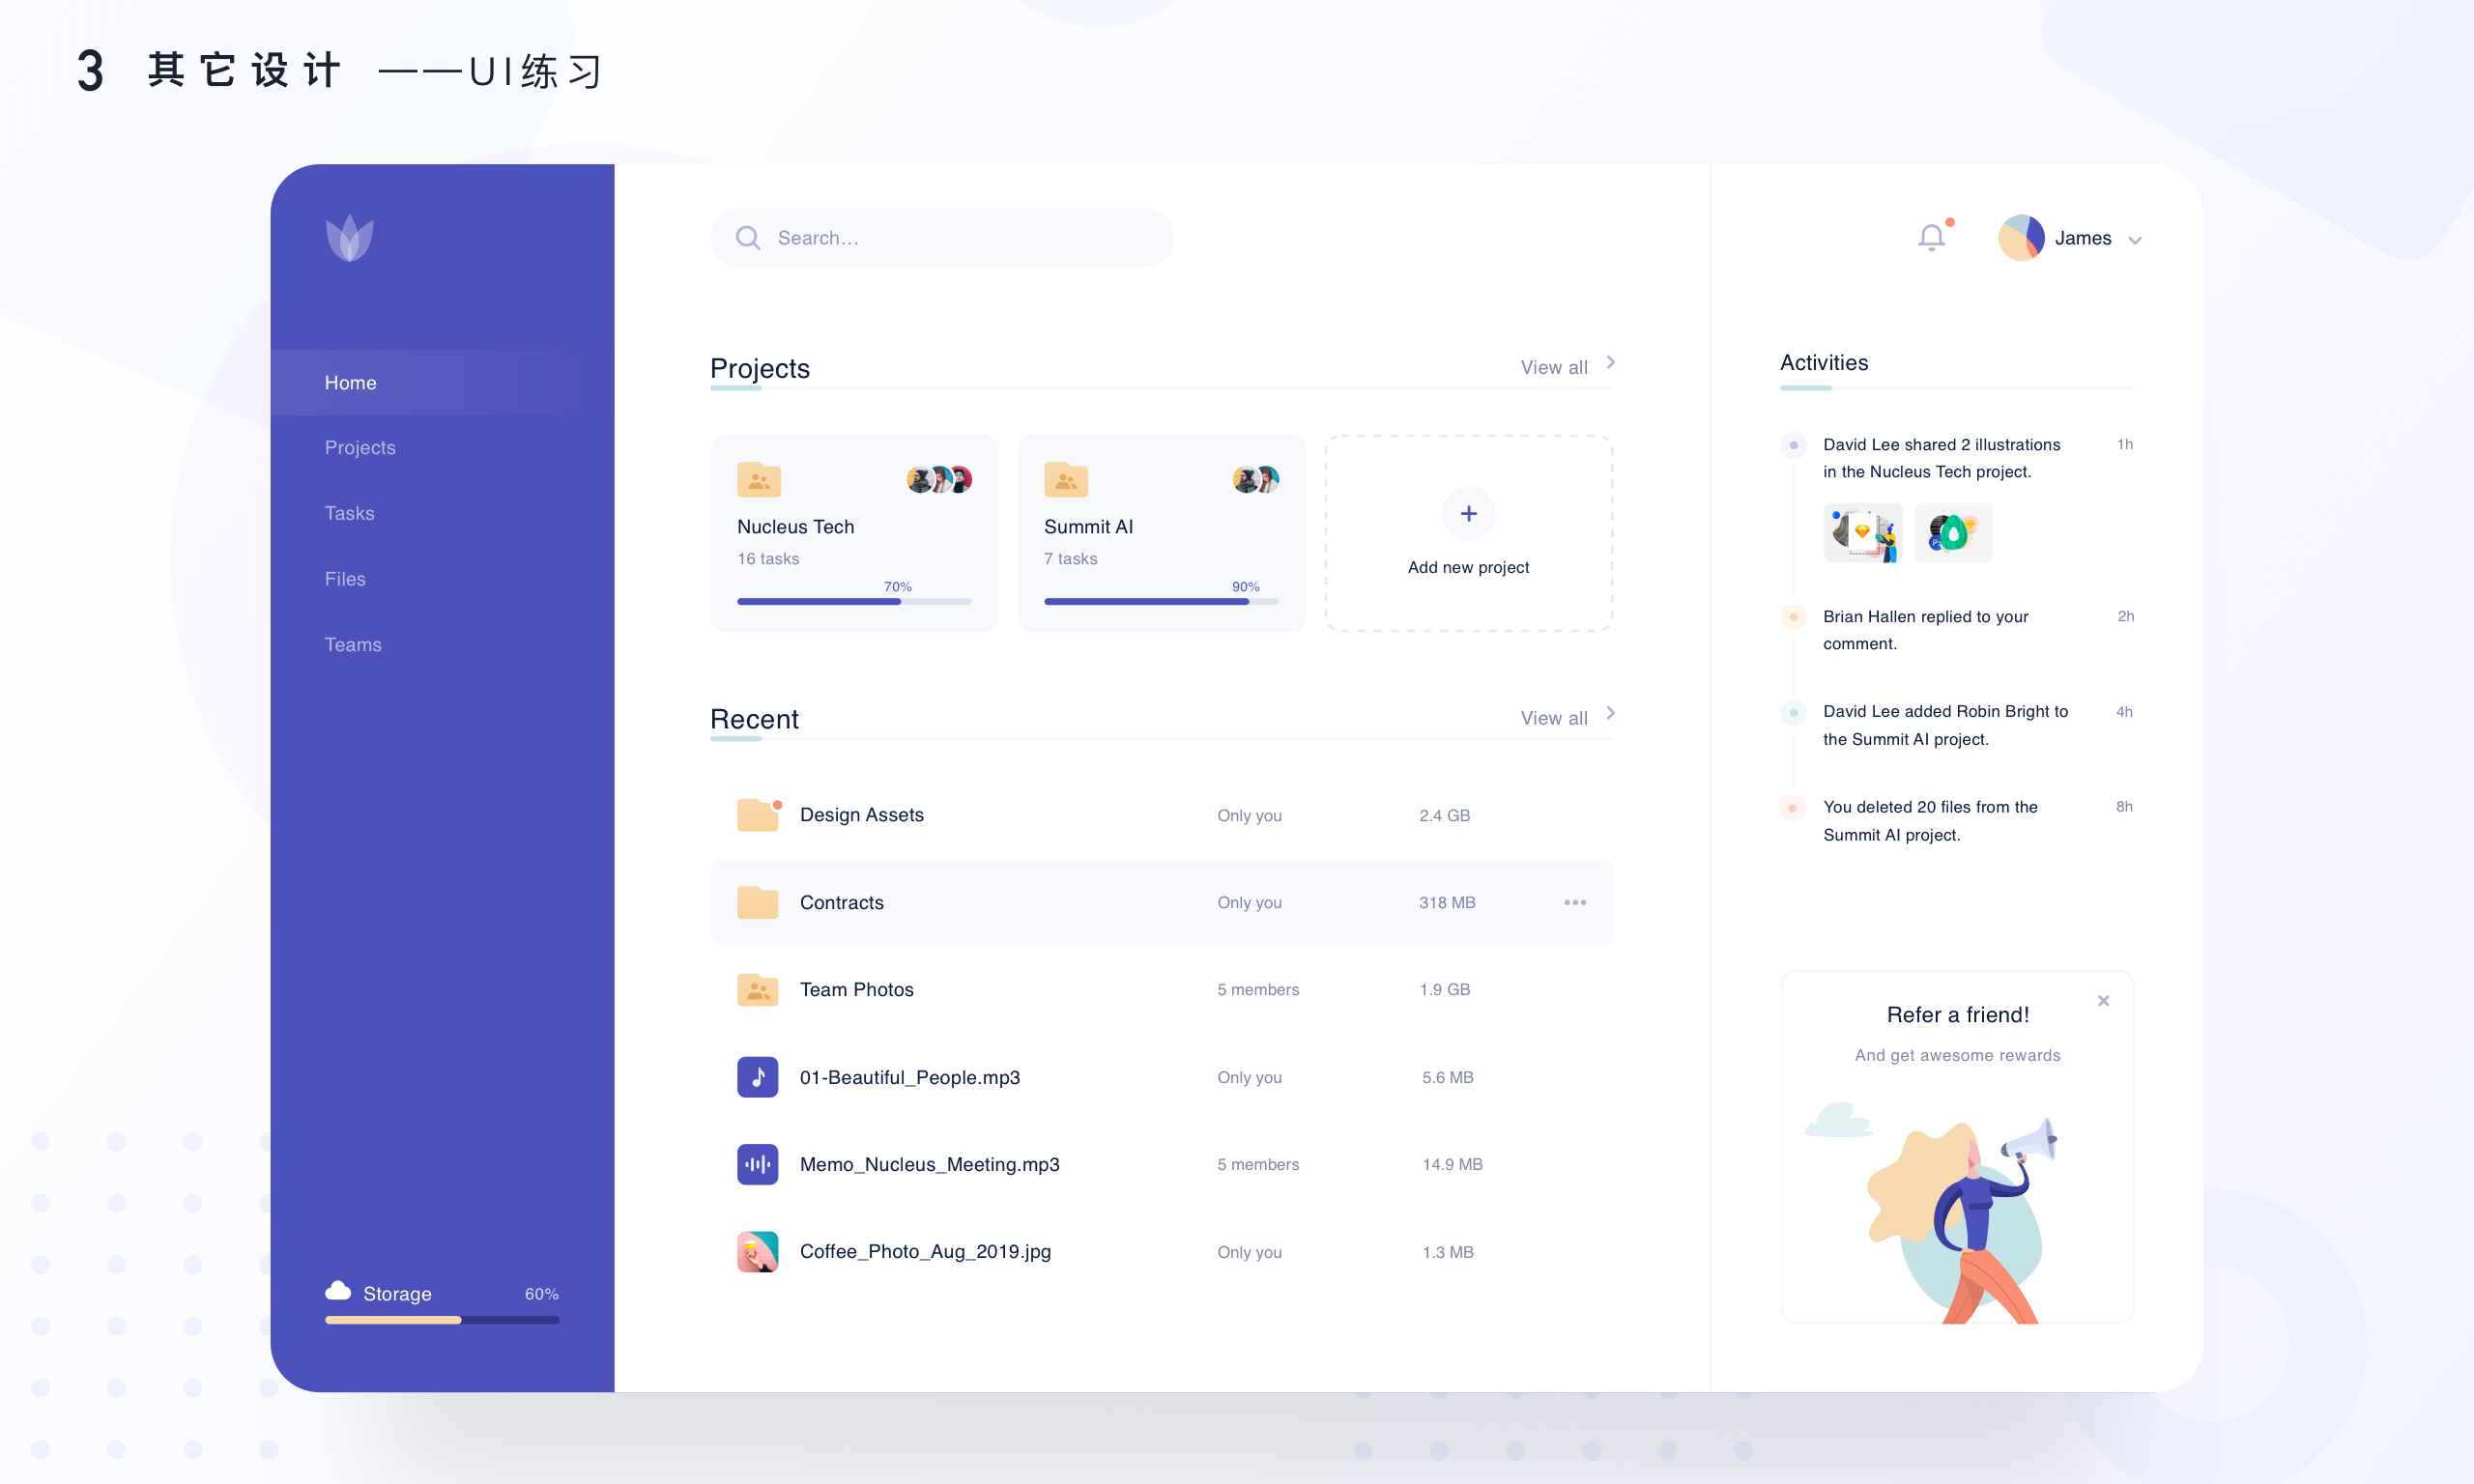The width and height of the screenshot is (2474, 1484).
Task: Open the three-dot menu on Contracts row
Action: point(1575,902)
